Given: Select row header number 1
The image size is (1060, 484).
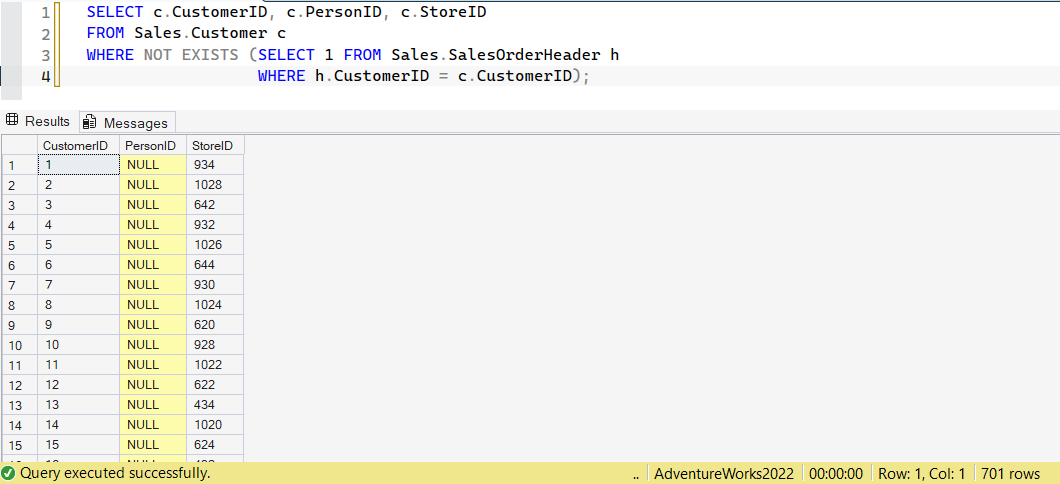Looking at the screenshot, I should [19, 165].
